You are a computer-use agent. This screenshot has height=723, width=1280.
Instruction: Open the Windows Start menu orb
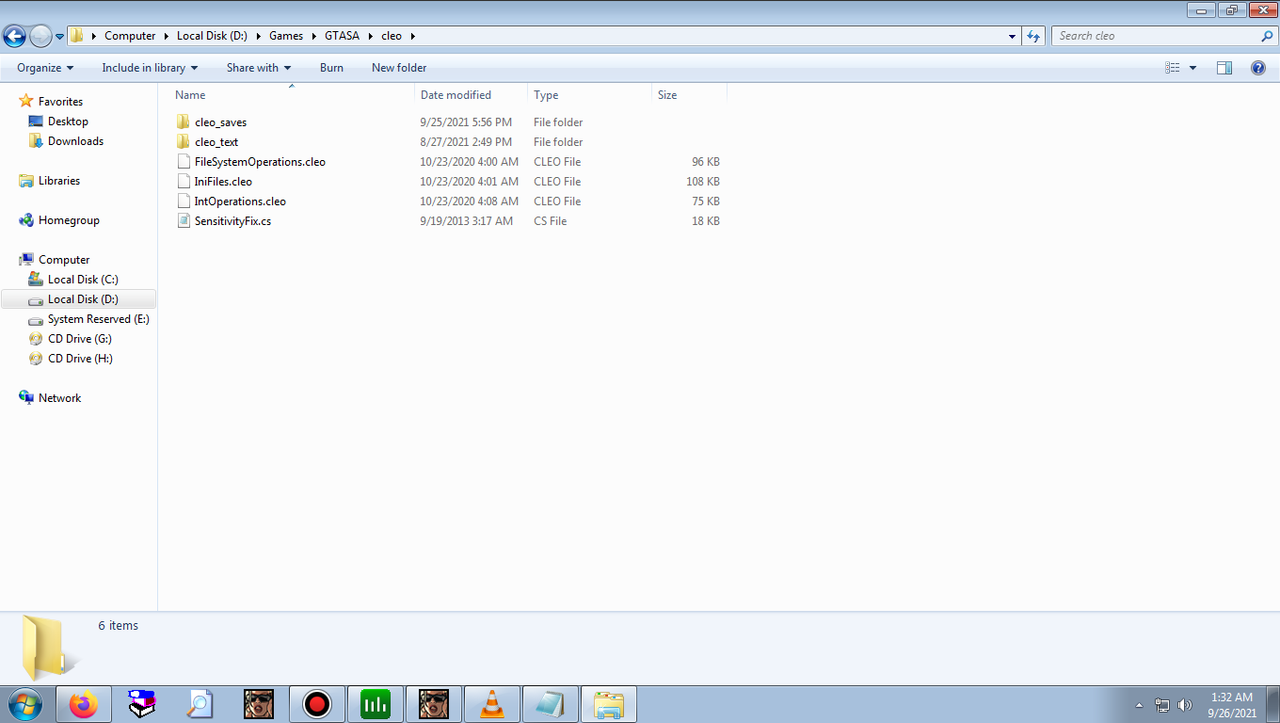[x=23, y=704]
